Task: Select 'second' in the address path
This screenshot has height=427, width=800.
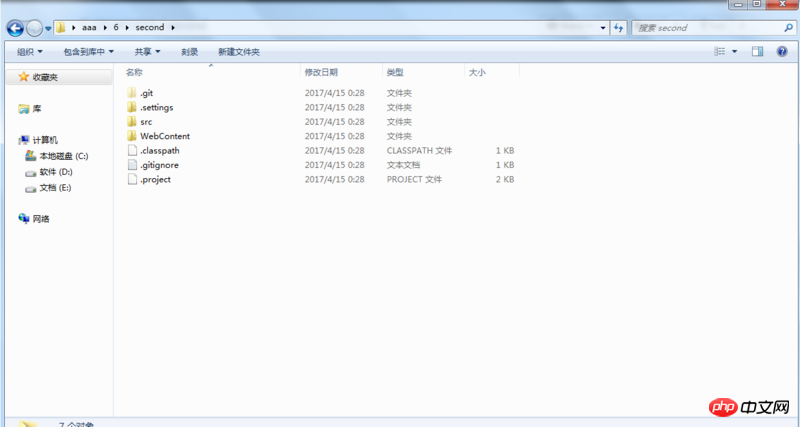Action: tap(149, 28)
